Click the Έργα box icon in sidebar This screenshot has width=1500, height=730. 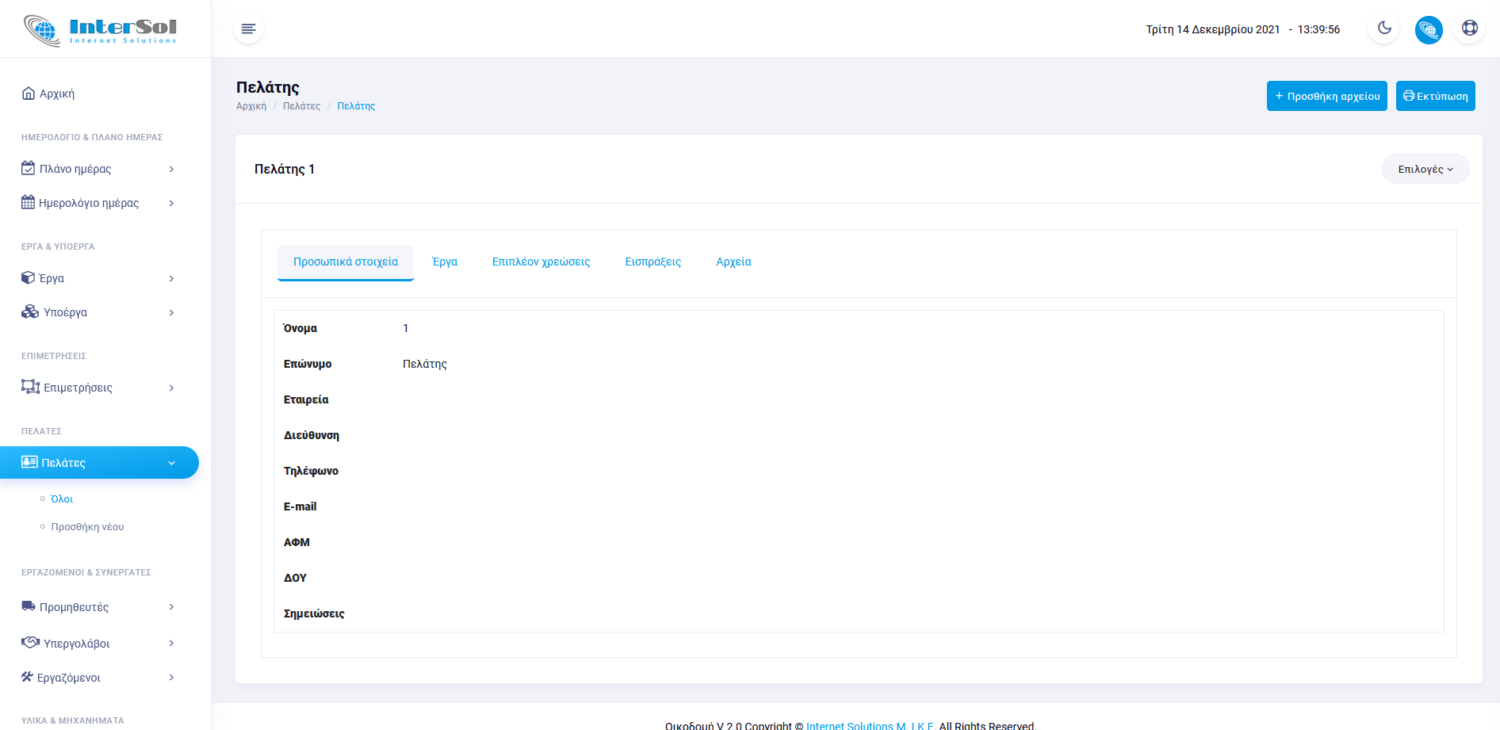29,278
